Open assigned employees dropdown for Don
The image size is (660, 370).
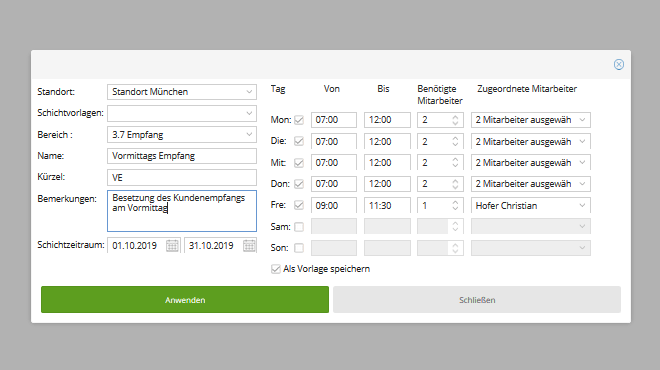[x=530, y=184]
